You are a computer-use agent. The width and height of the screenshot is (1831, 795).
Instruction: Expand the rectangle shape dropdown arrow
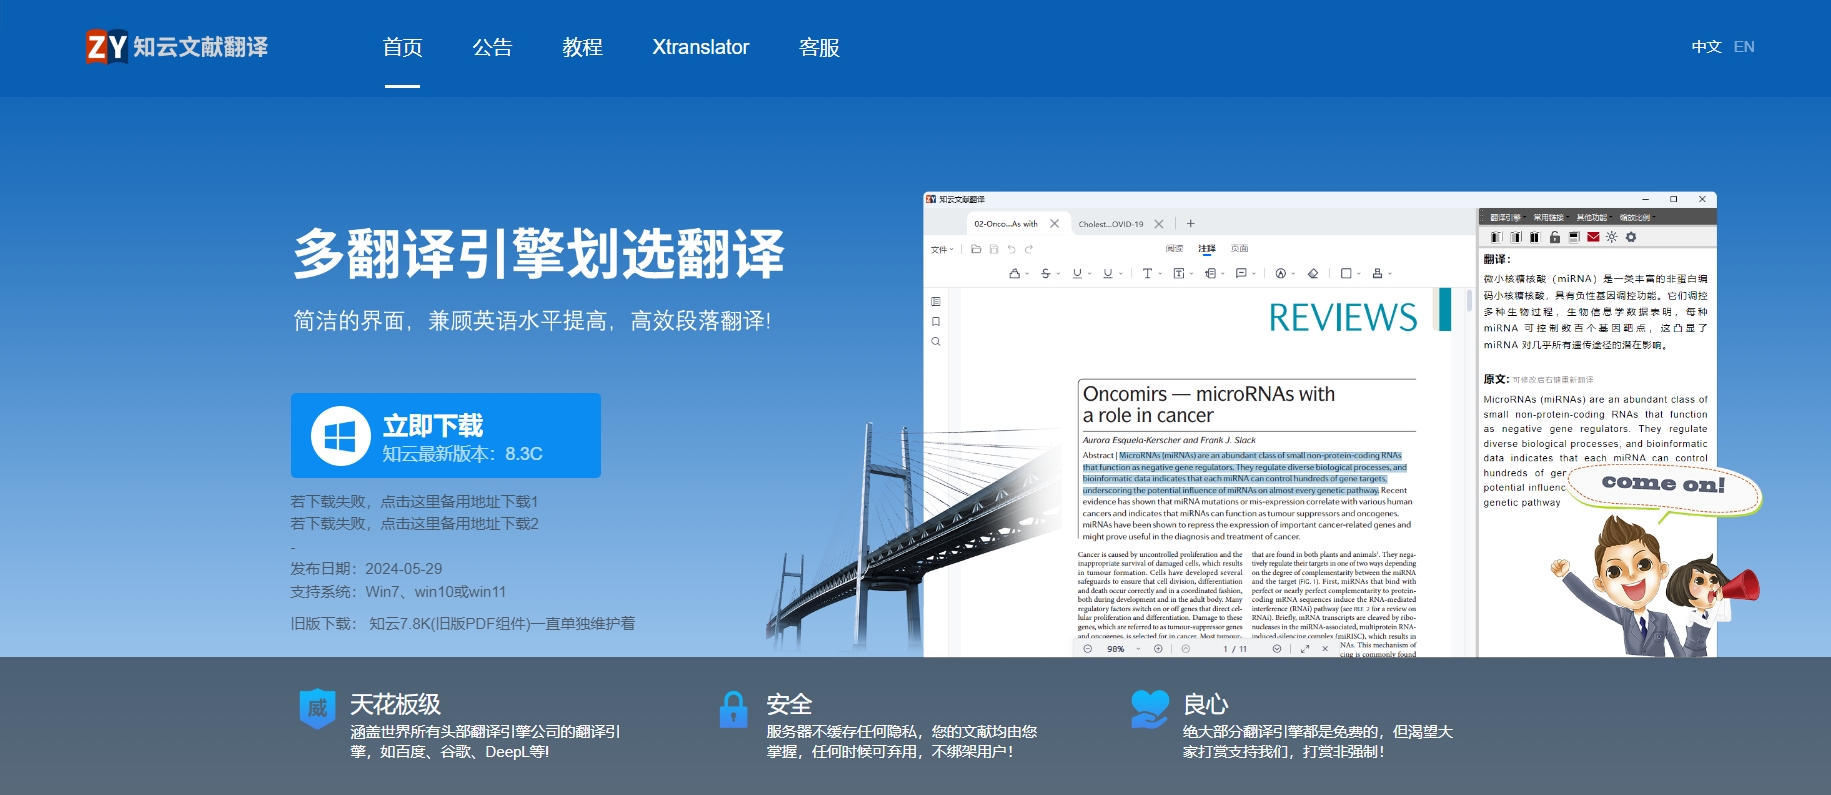[1358, 274]
